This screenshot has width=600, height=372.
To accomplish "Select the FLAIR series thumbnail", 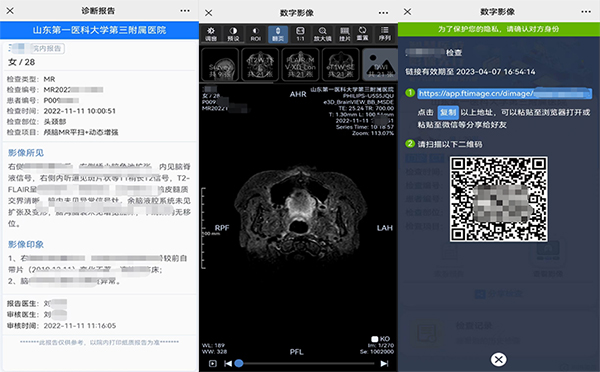I will coord(300,65).
